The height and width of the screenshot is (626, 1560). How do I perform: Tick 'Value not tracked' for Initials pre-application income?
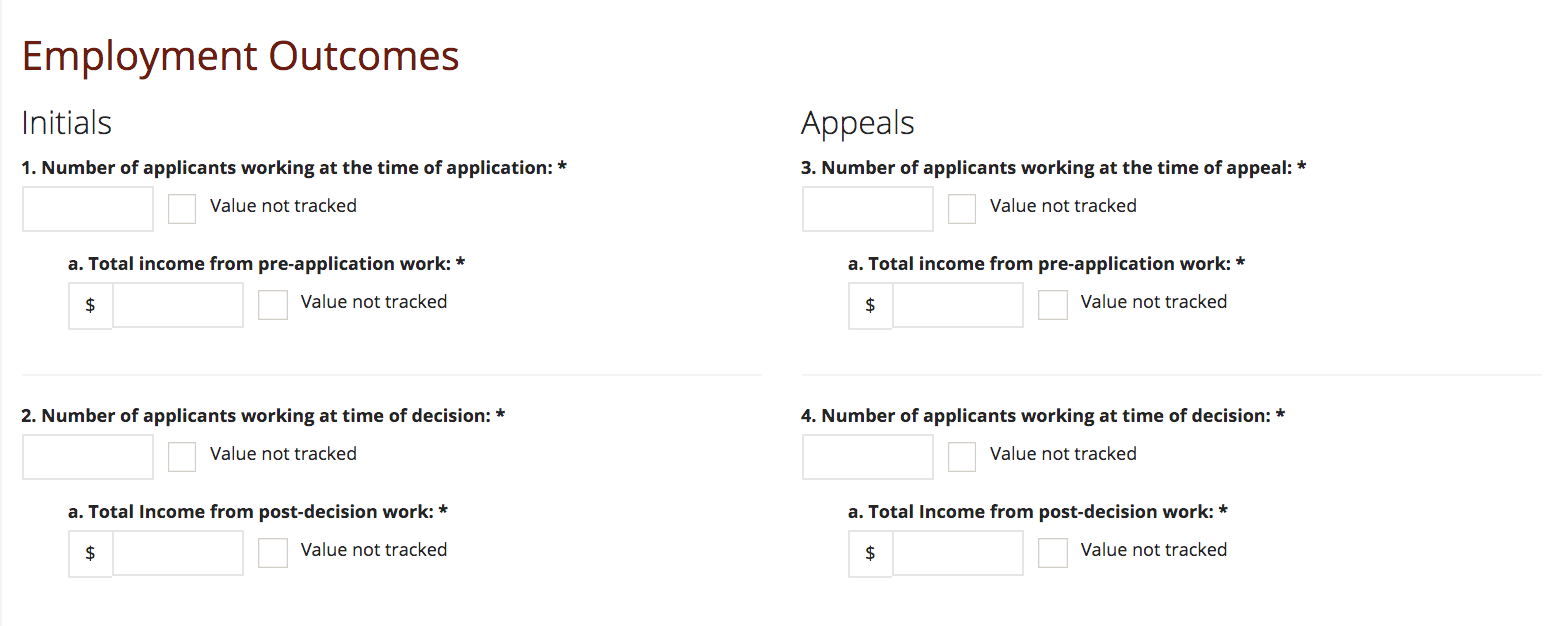[x=273, y=305]
